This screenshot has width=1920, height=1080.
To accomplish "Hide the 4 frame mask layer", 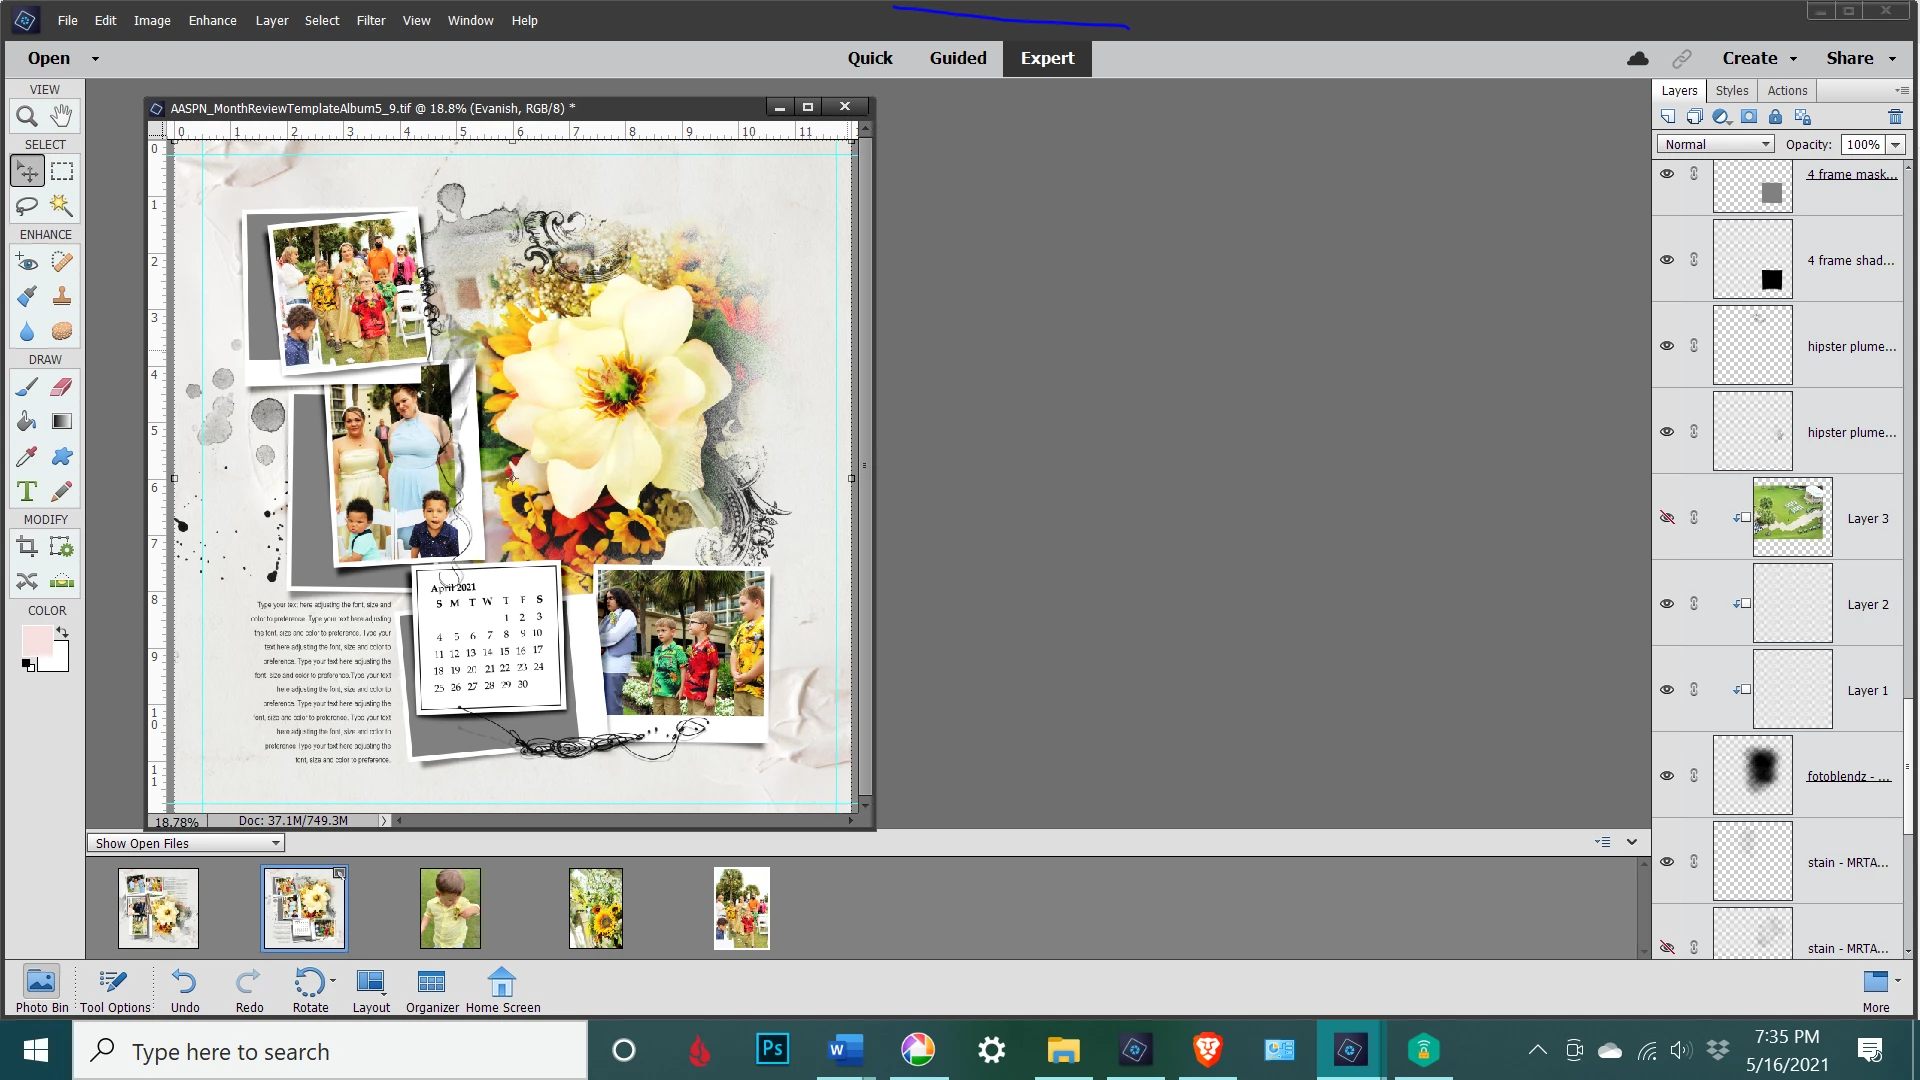I will click(x=1667, y=174).
